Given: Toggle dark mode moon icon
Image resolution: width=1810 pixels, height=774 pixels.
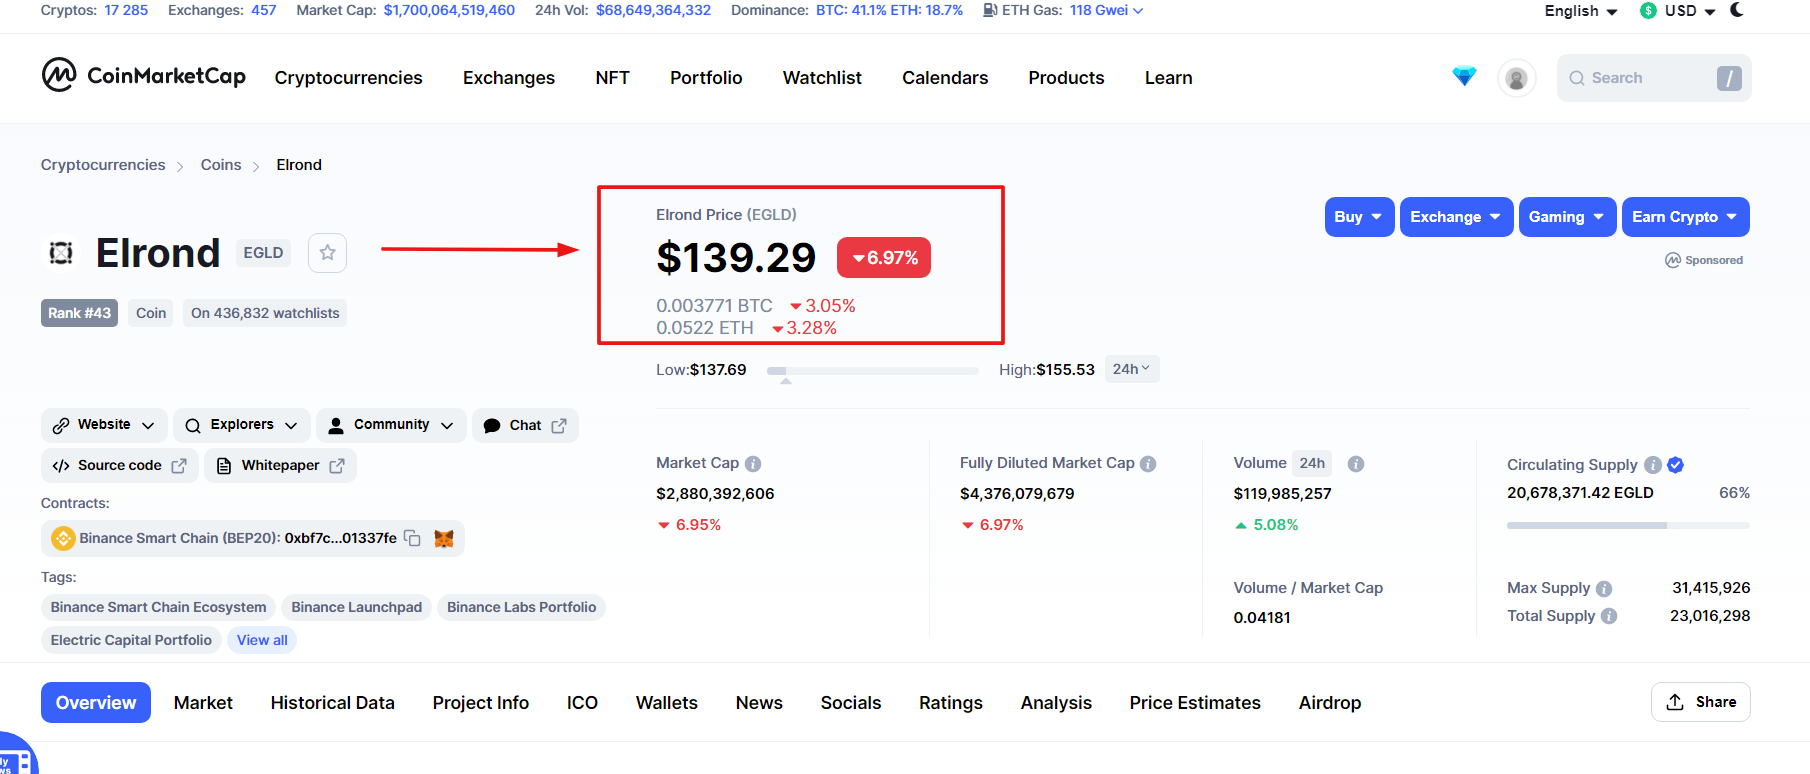Looking at the screenshot, I should click(1737, 10).
